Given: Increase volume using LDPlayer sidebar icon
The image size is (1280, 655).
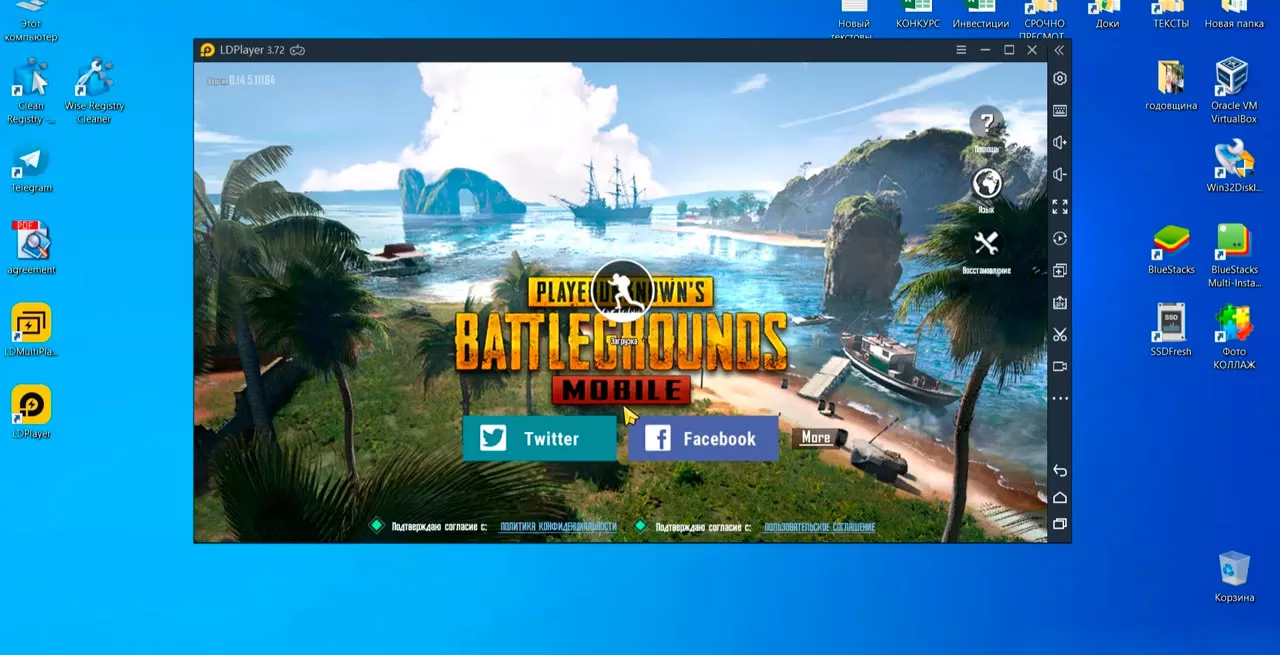Looking at the screenshot, I should coord(1060,143).
